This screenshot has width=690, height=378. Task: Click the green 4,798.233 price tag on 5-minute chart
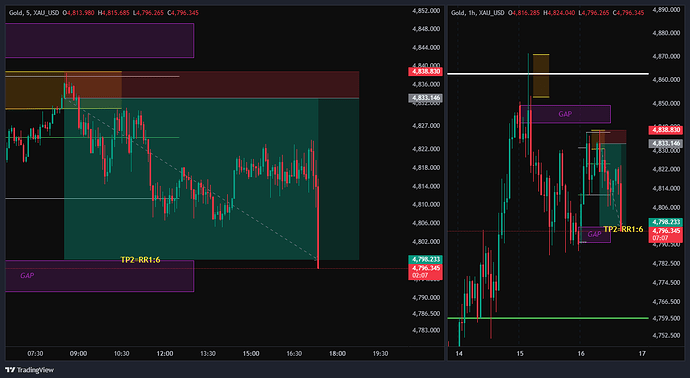click(425, 259)
